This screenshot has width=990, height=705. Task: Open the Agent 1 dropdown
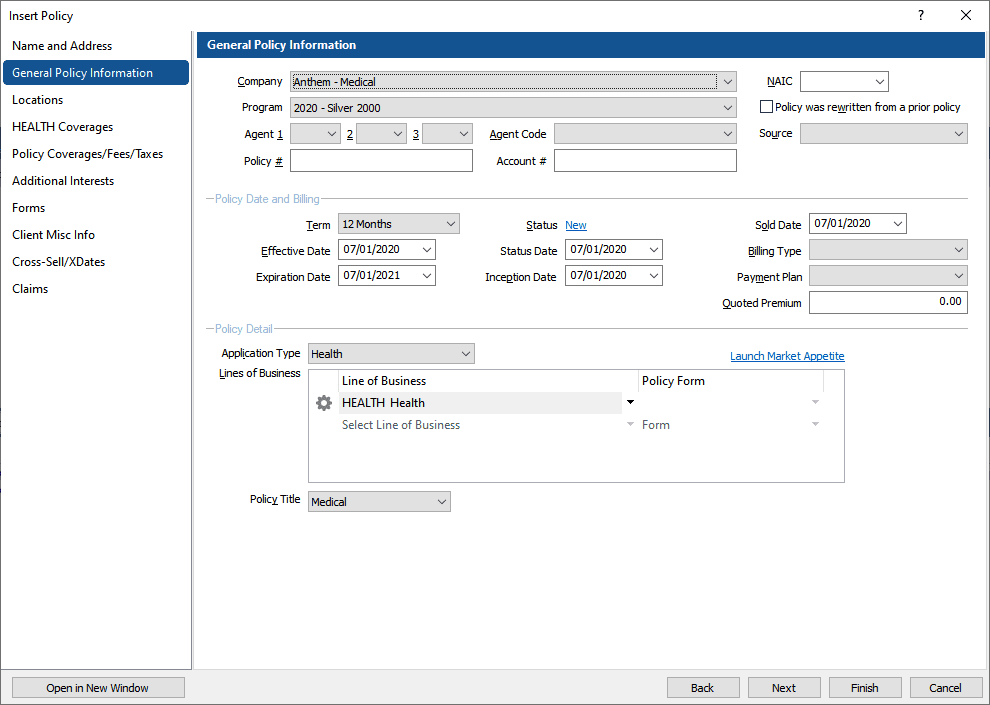pos(332,134)
